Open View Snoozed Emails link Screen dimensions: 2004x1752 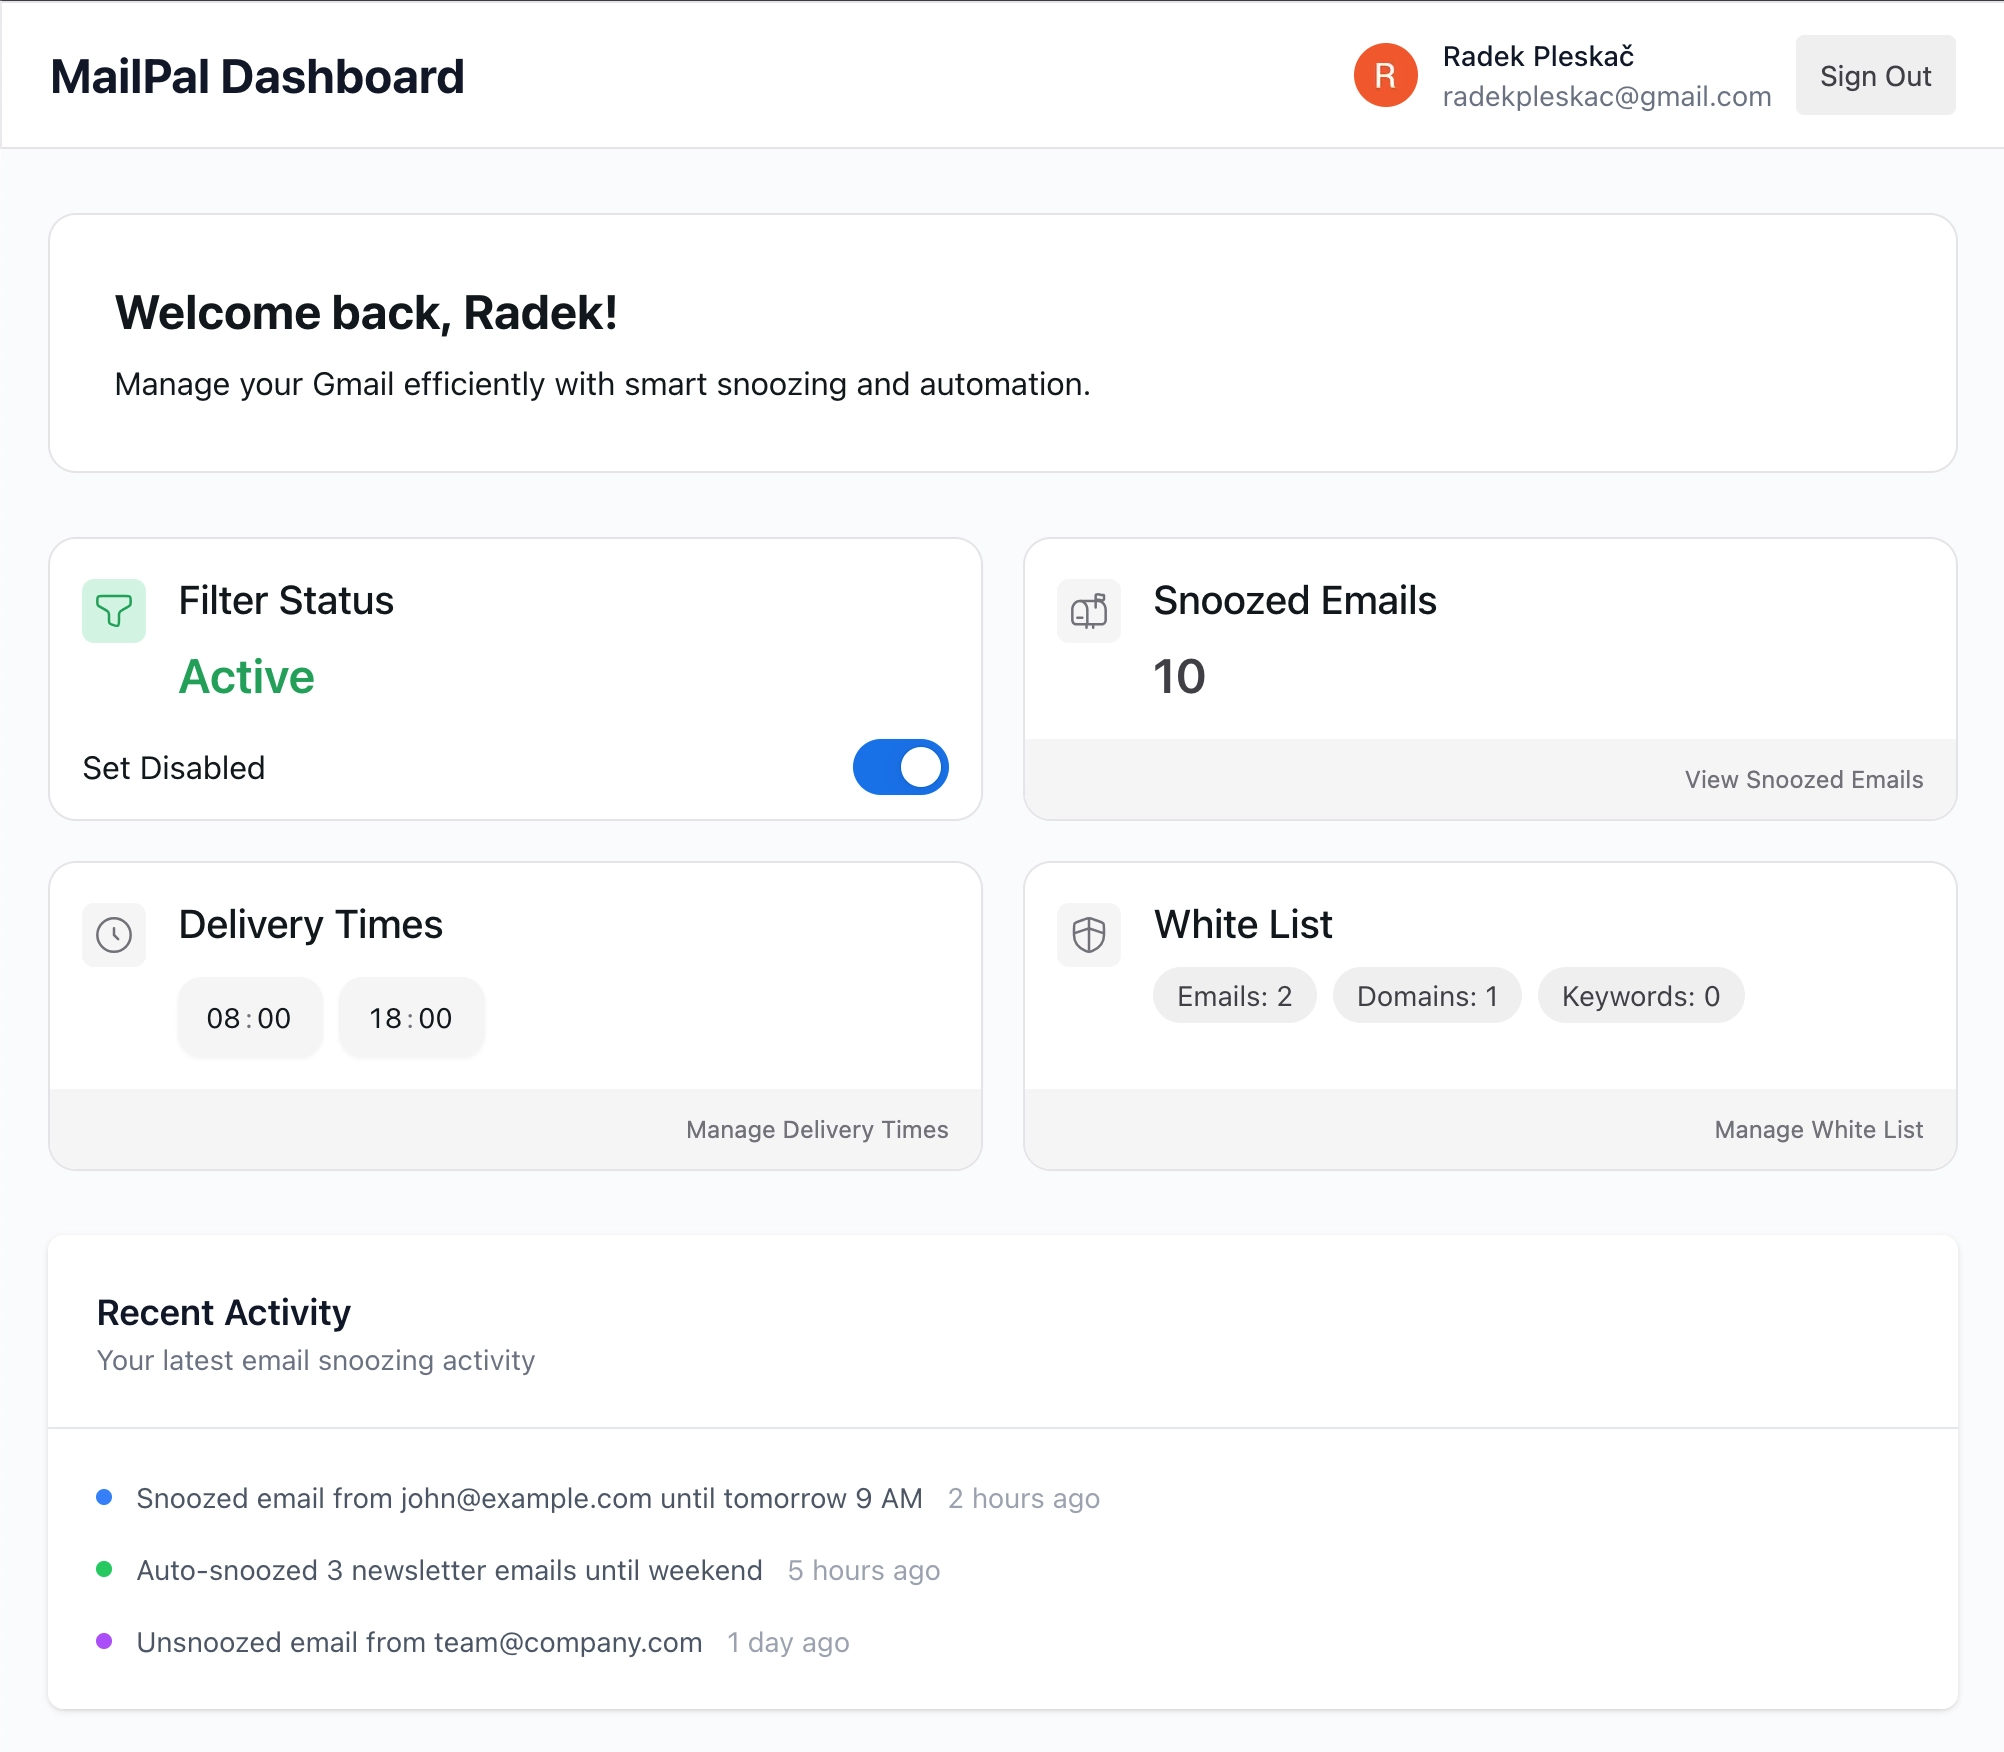tap(1803, 780)
